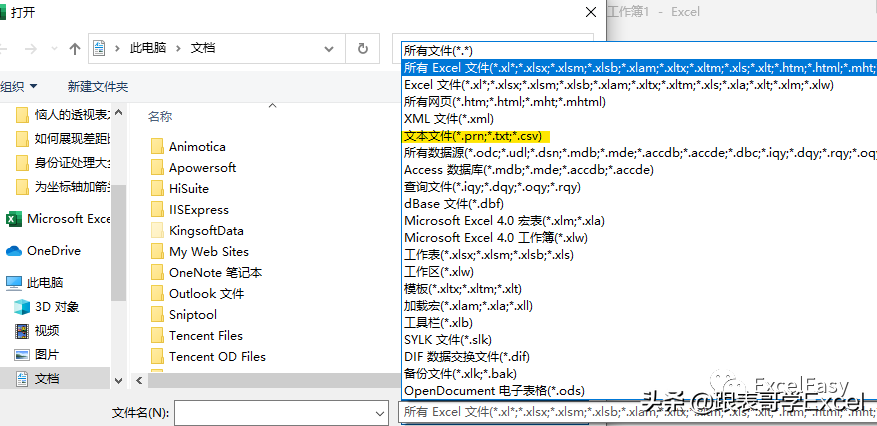The width and height of the screenshot is (877, 426).
Task: Select 文档 in navigation pane
Action: click(55, 379)
